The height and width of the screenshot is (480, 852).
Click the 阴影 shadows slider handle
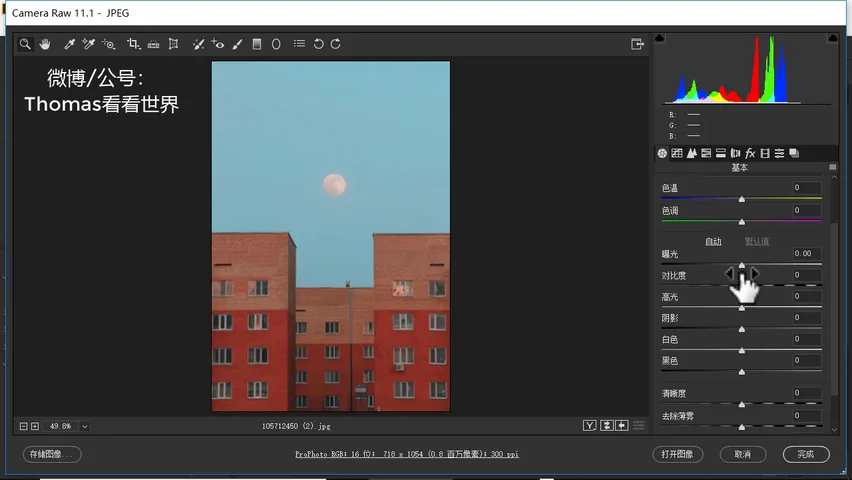tap(742, 329)
